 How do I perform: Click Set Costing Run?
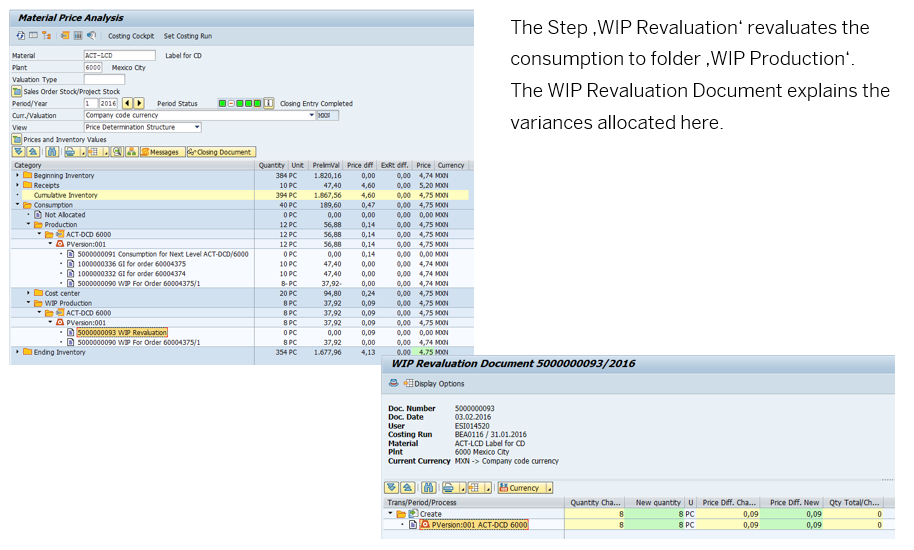(x=188, y=36)
